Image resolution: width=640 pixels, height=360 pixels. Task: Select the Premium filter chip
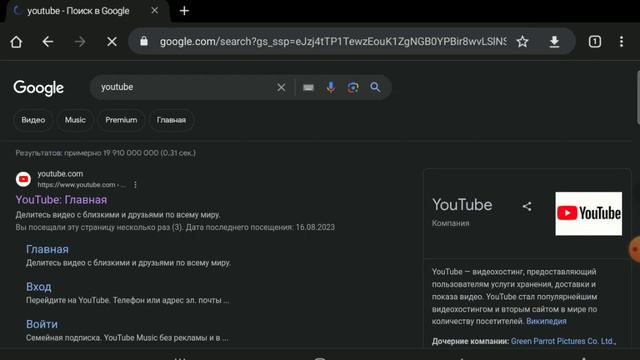tap(121, 120)
